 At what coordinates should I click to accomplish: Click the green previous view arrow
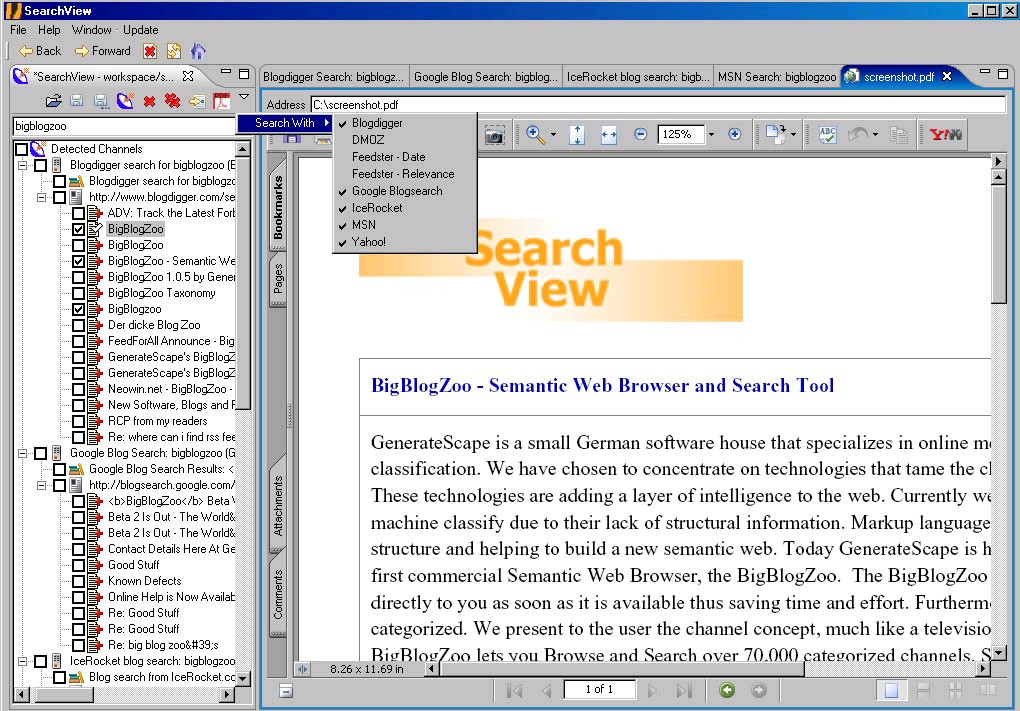tap(727, 690)
